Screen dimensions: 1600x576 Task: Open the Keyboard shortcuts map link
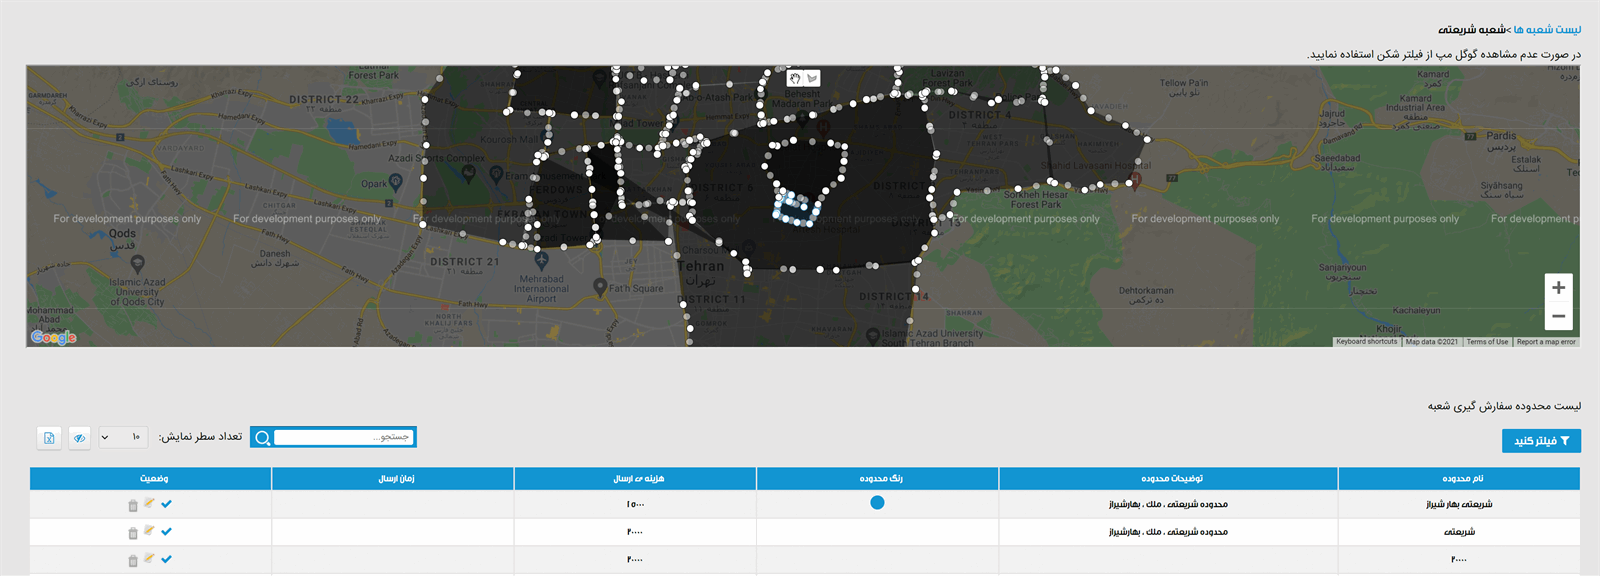point(1367,342)
